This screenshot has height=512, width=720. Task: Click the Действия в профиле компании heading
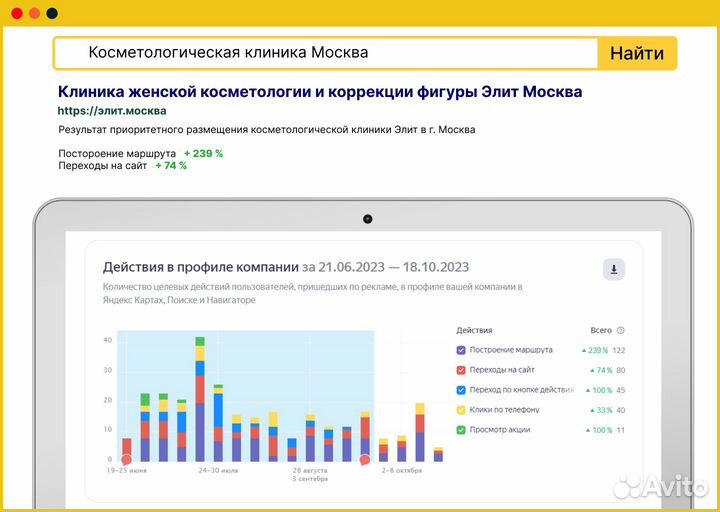(201, 267)
